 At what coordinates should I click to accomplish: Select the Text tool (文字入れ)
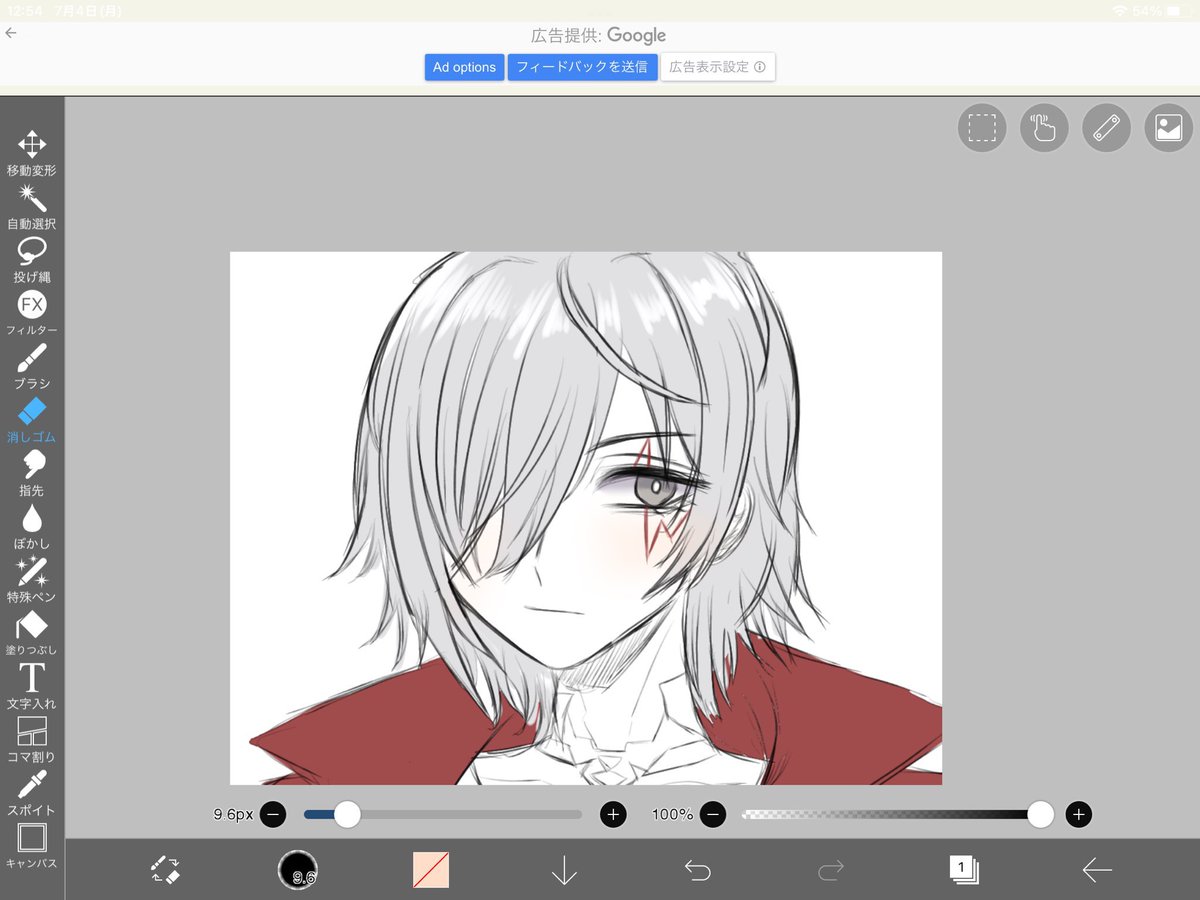click(x=32, y=686)
